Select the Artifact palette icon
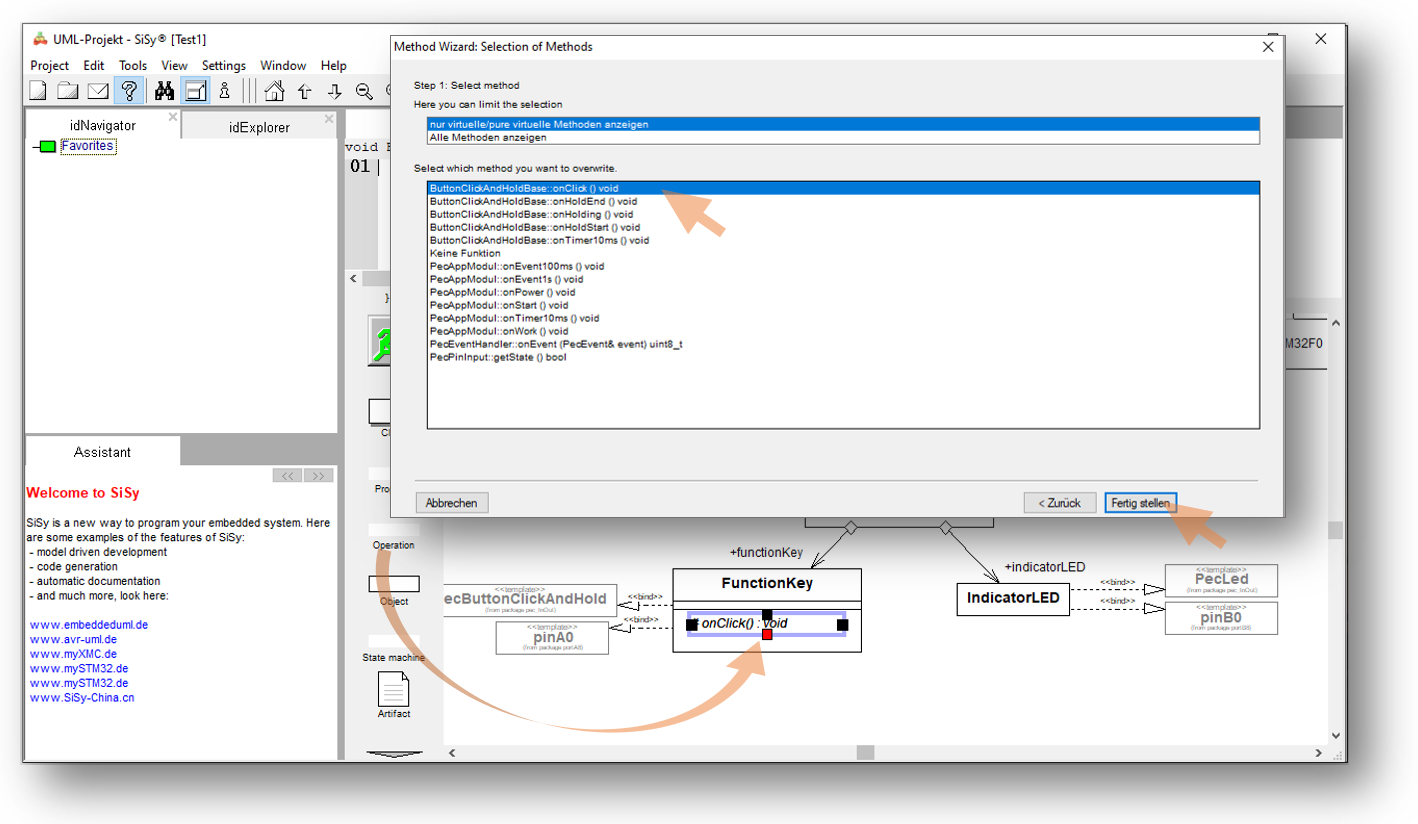Viewport: 1418px width, 824px height. (393, 689)
